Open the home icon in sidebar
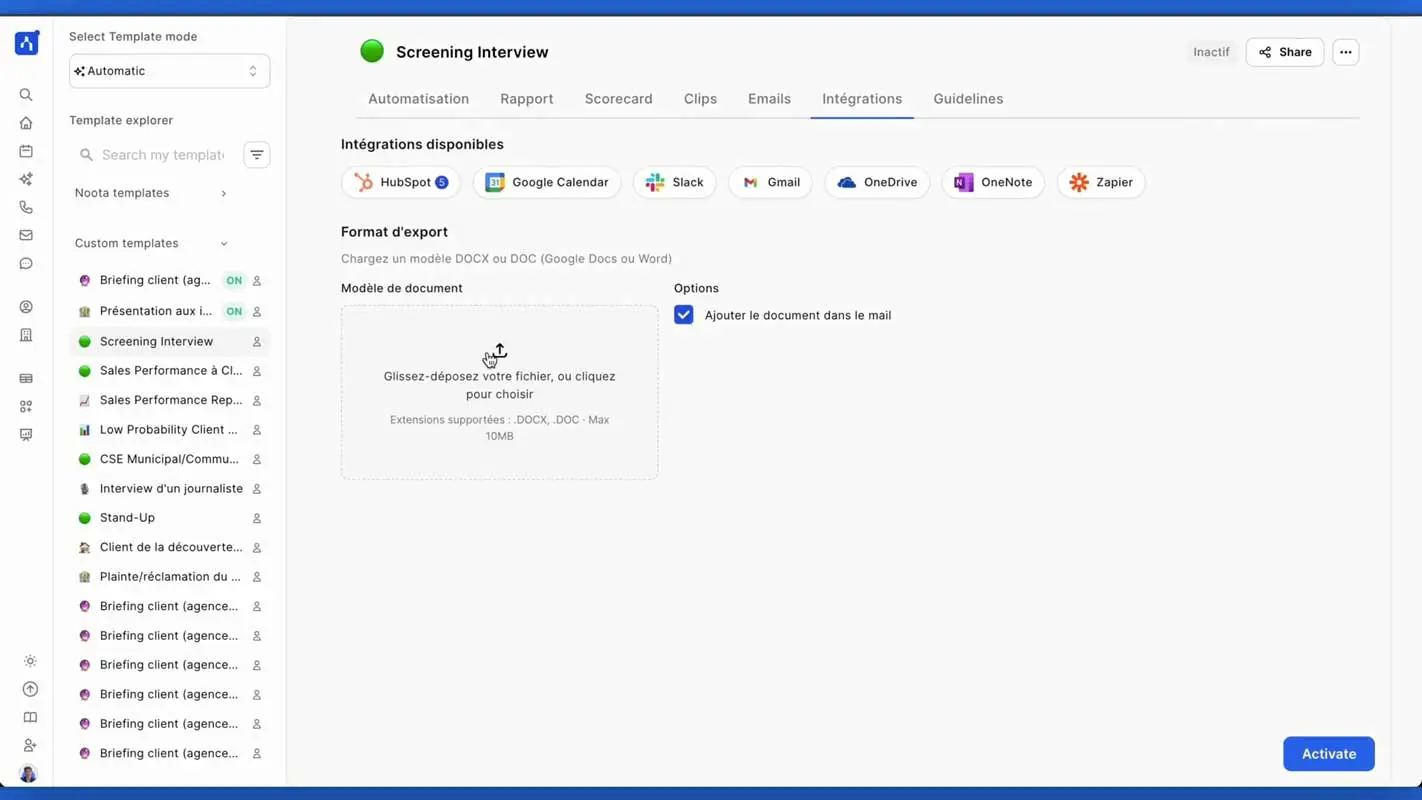Screen dimensions: 1422x800 (26, 123)
